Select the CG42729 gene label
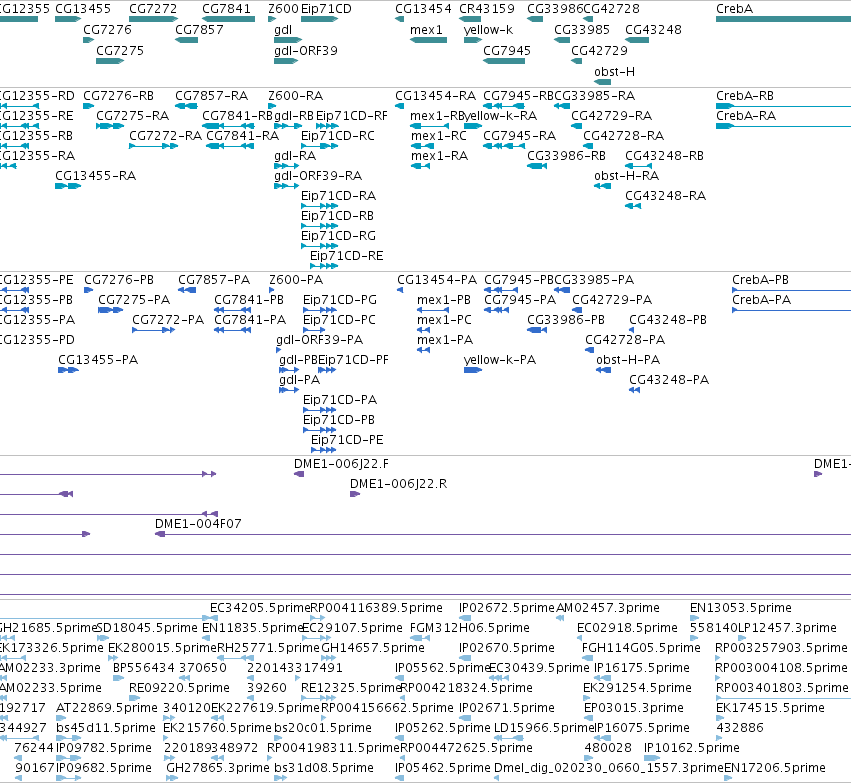Screen dimensions: 851x783 coord(599,50)
